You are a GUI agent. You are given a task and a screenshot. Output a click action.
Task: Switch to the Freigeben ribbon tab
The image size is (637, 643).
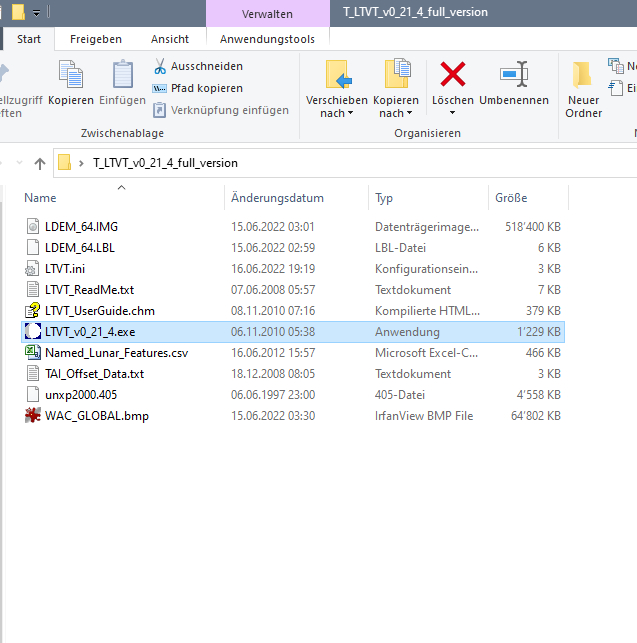pos(96,39)
